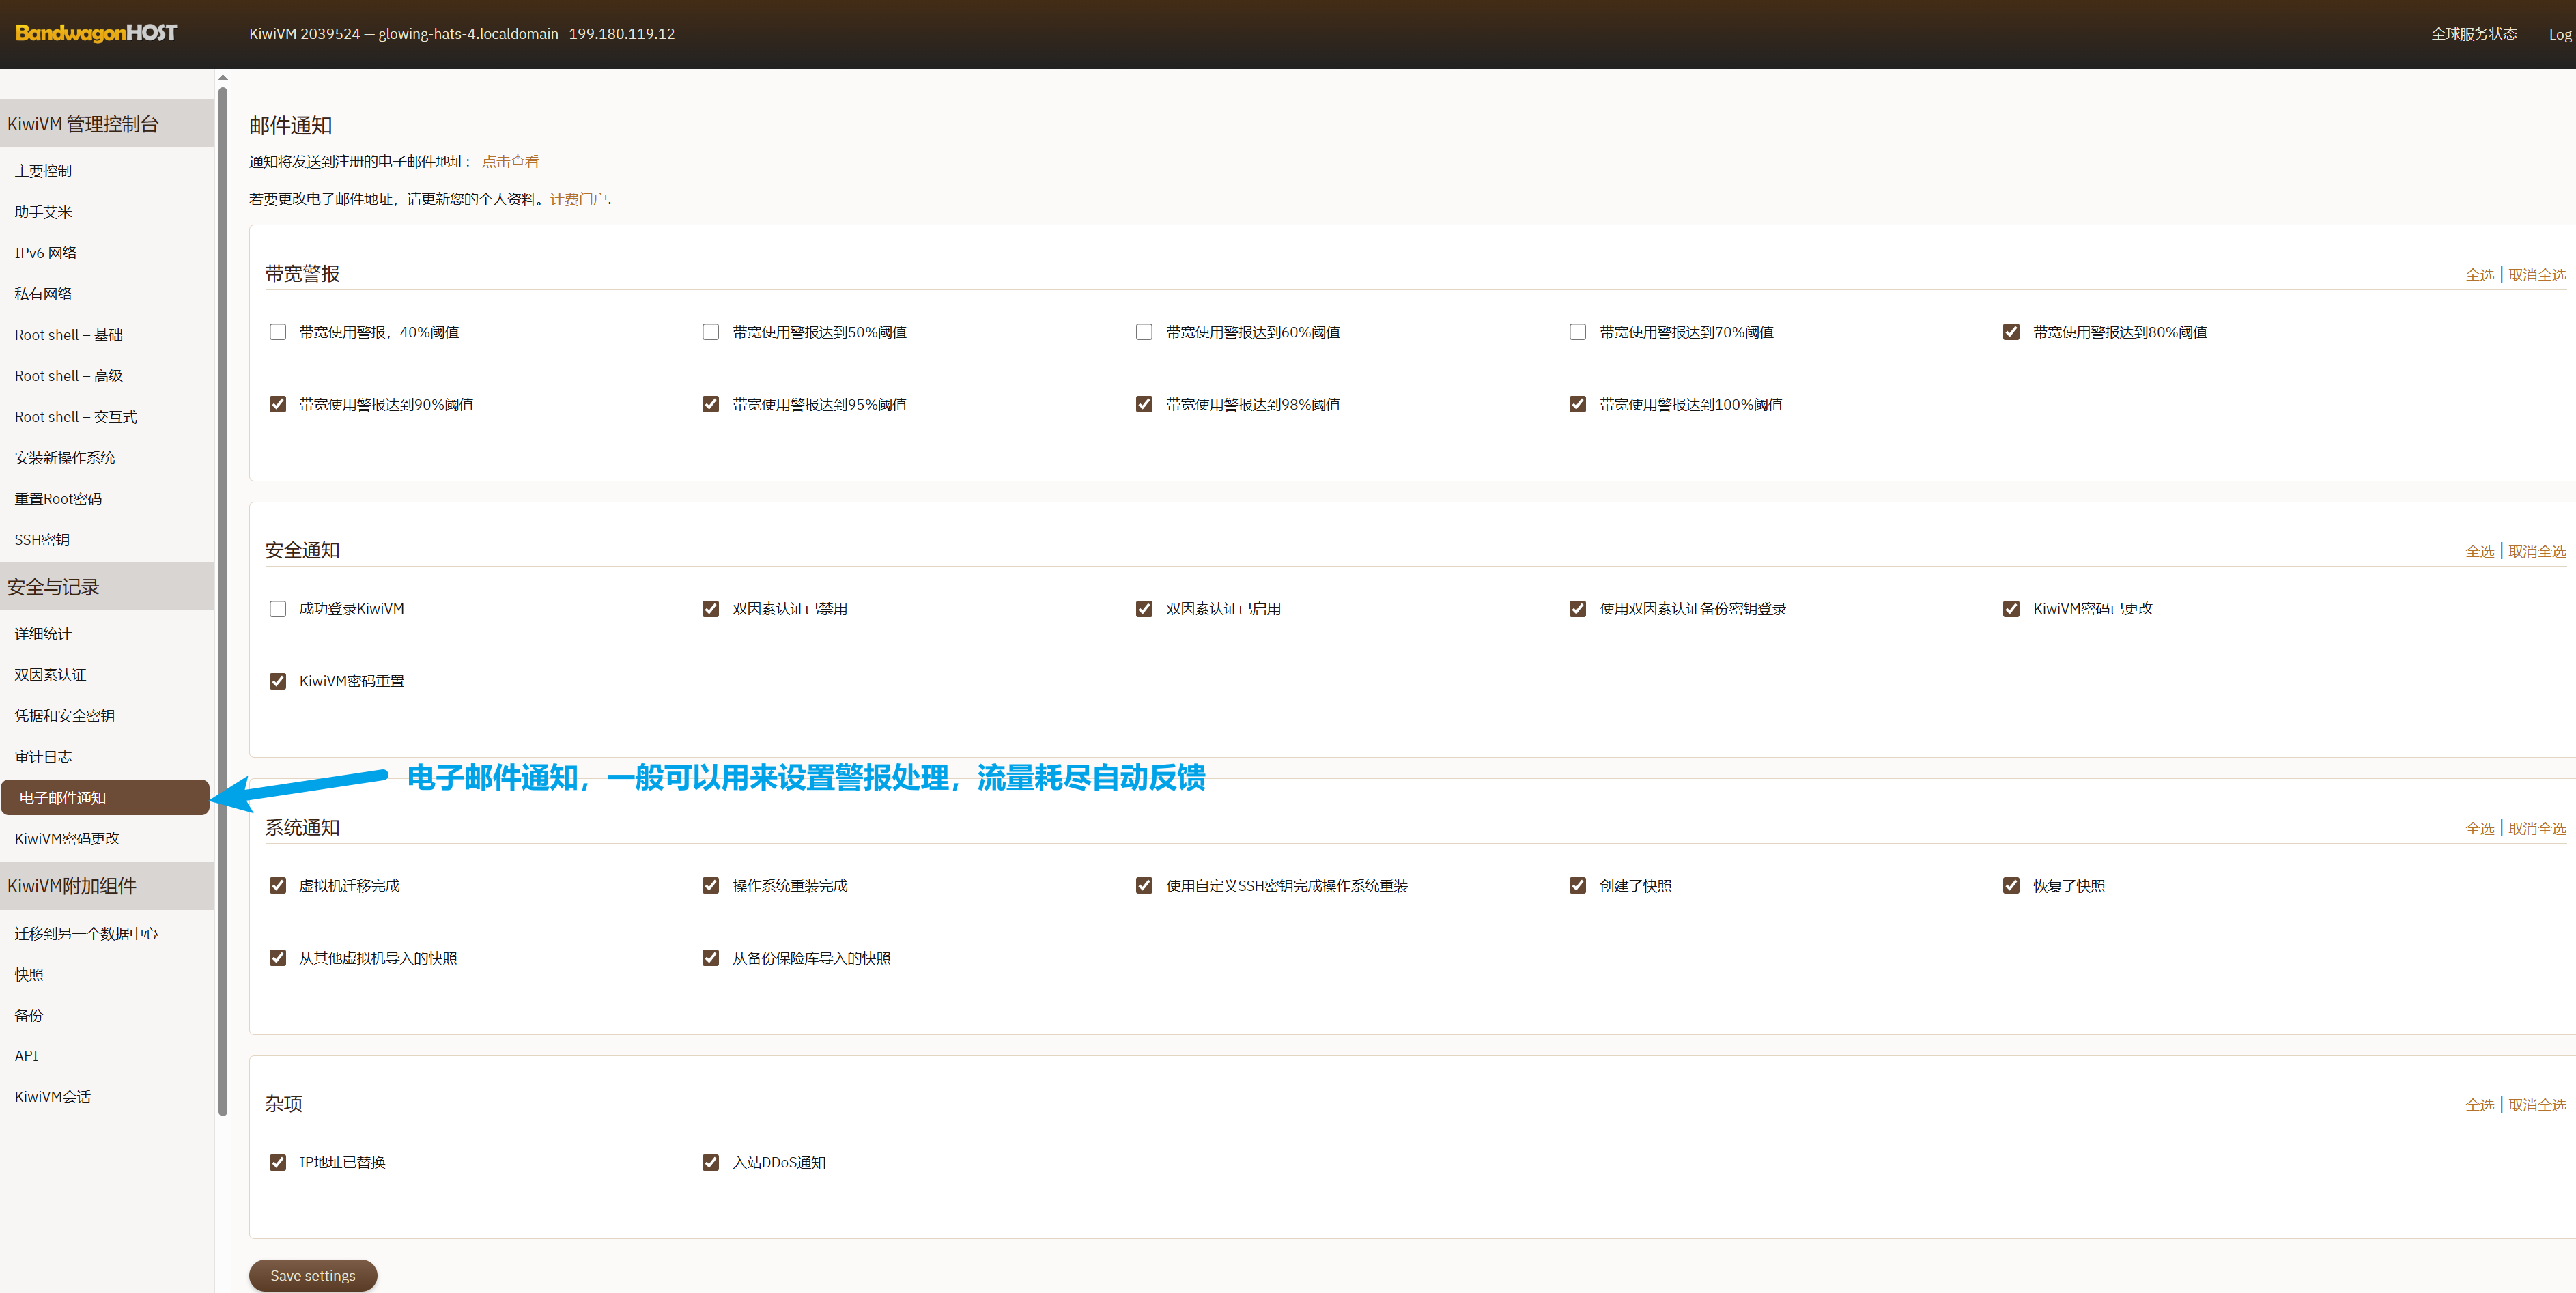This screenshot has width=2576, height=1293.
Task: Click the Save settings button
Action: pyautogui.click(x=313, y=1276)
